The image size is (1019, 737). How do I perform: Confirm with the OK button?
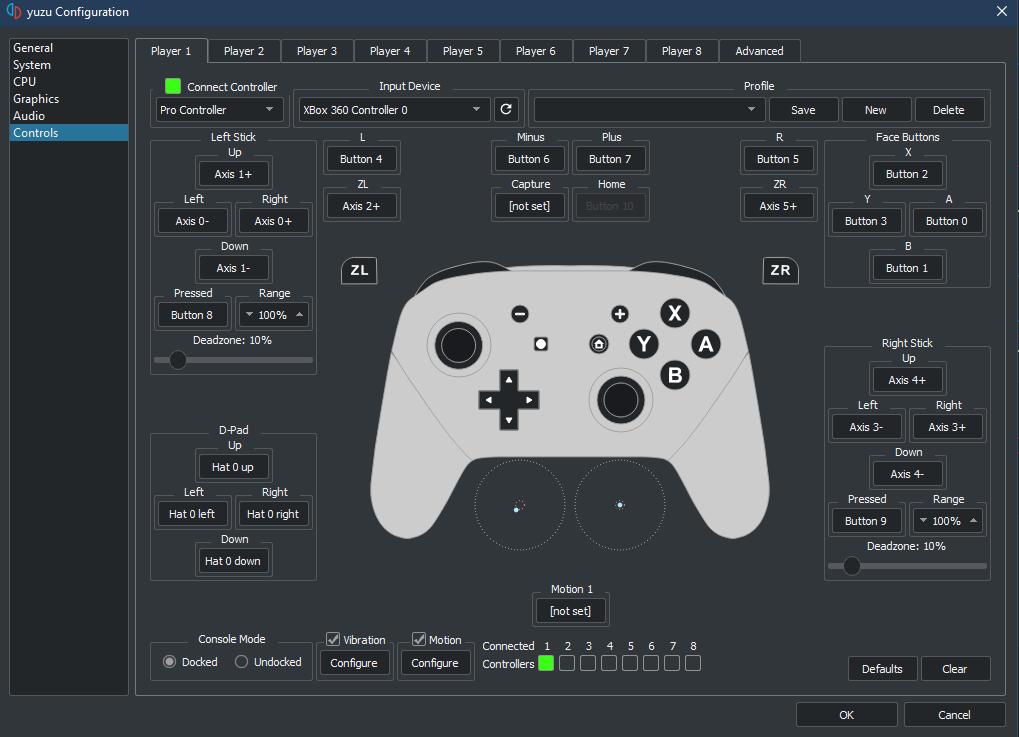[x=846, y=715]
